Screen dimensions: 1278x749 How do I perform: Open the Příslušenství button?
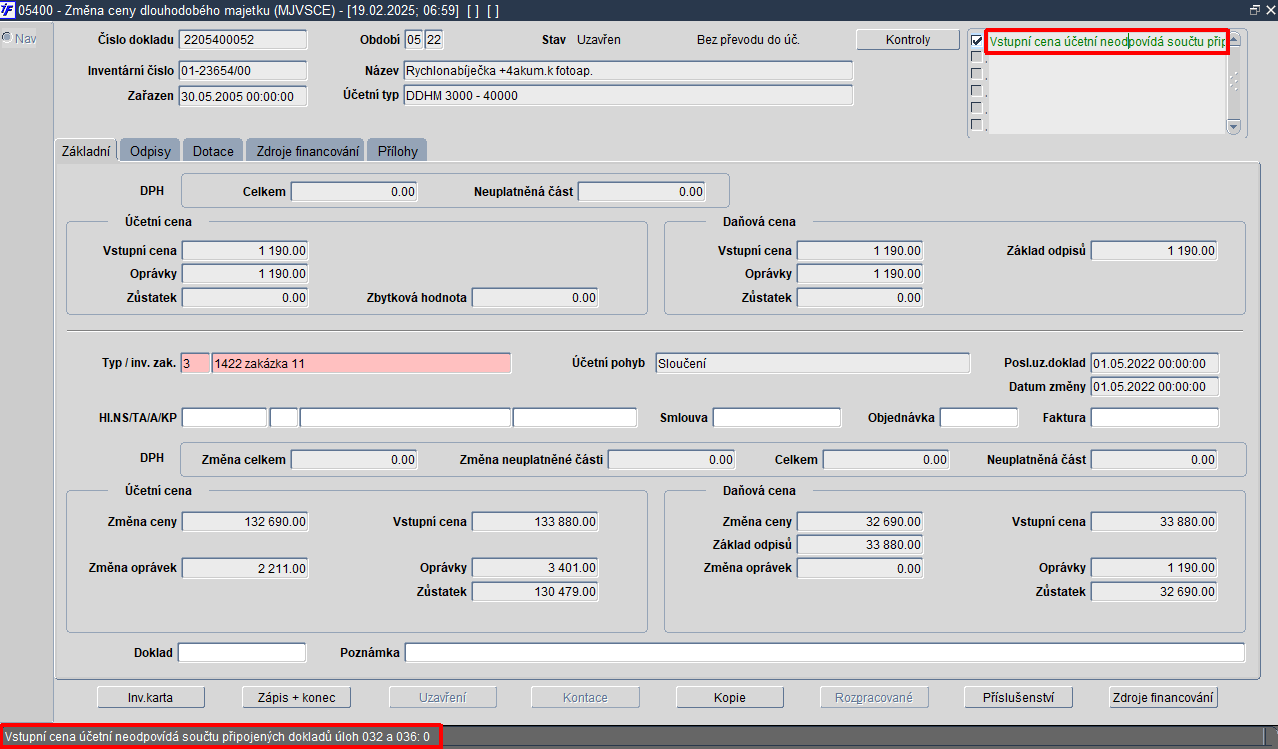pos(1019,697)
